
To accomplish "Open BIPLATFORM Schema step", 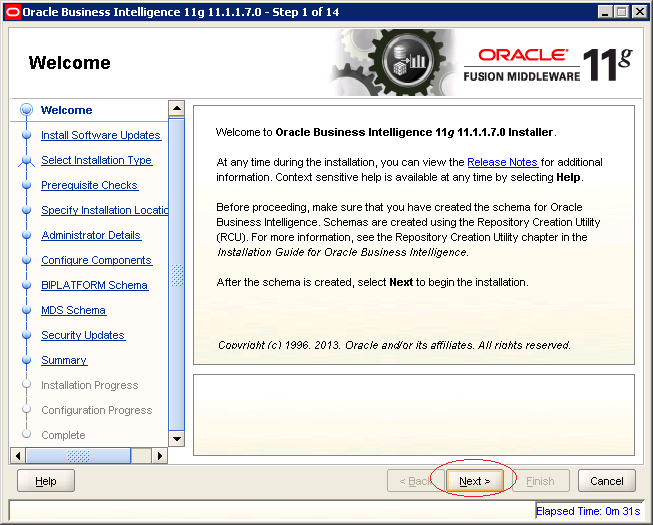I will tap(95, 285).
